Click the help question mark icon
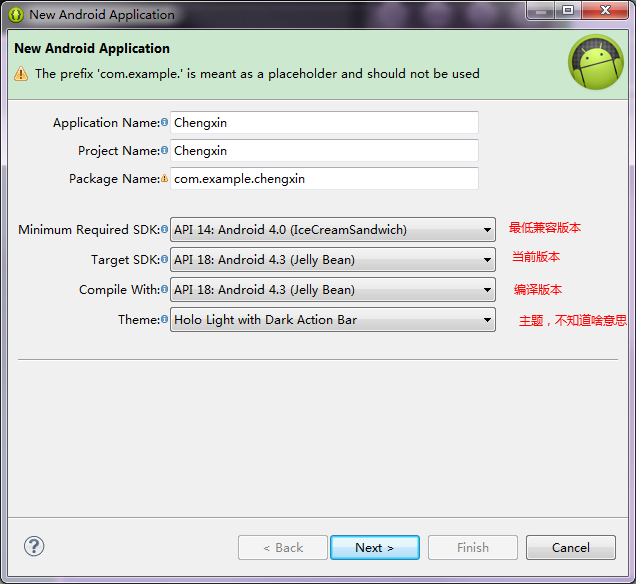The height and width of the screenshot is (584, 636). (x=34, y=546)
